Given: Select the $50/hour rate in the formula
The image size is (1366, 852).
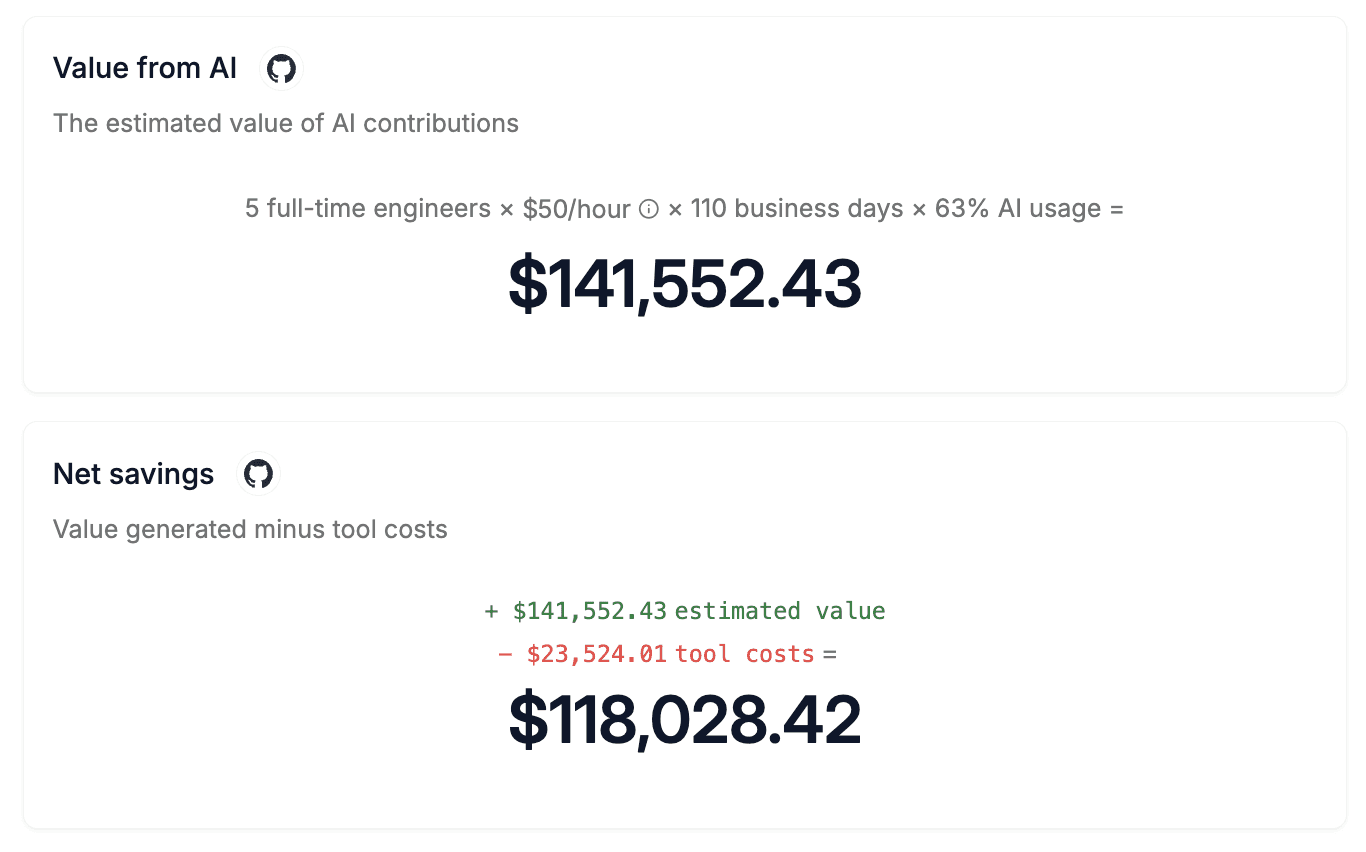Looking at the screenshot, I should tap(576, 209).
